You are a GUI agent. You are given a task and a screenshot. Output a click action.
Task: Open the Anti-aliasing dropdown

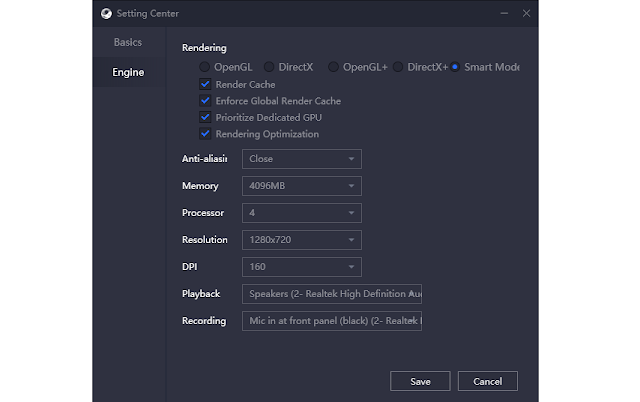pyautogui.click(x=301, y=158)
